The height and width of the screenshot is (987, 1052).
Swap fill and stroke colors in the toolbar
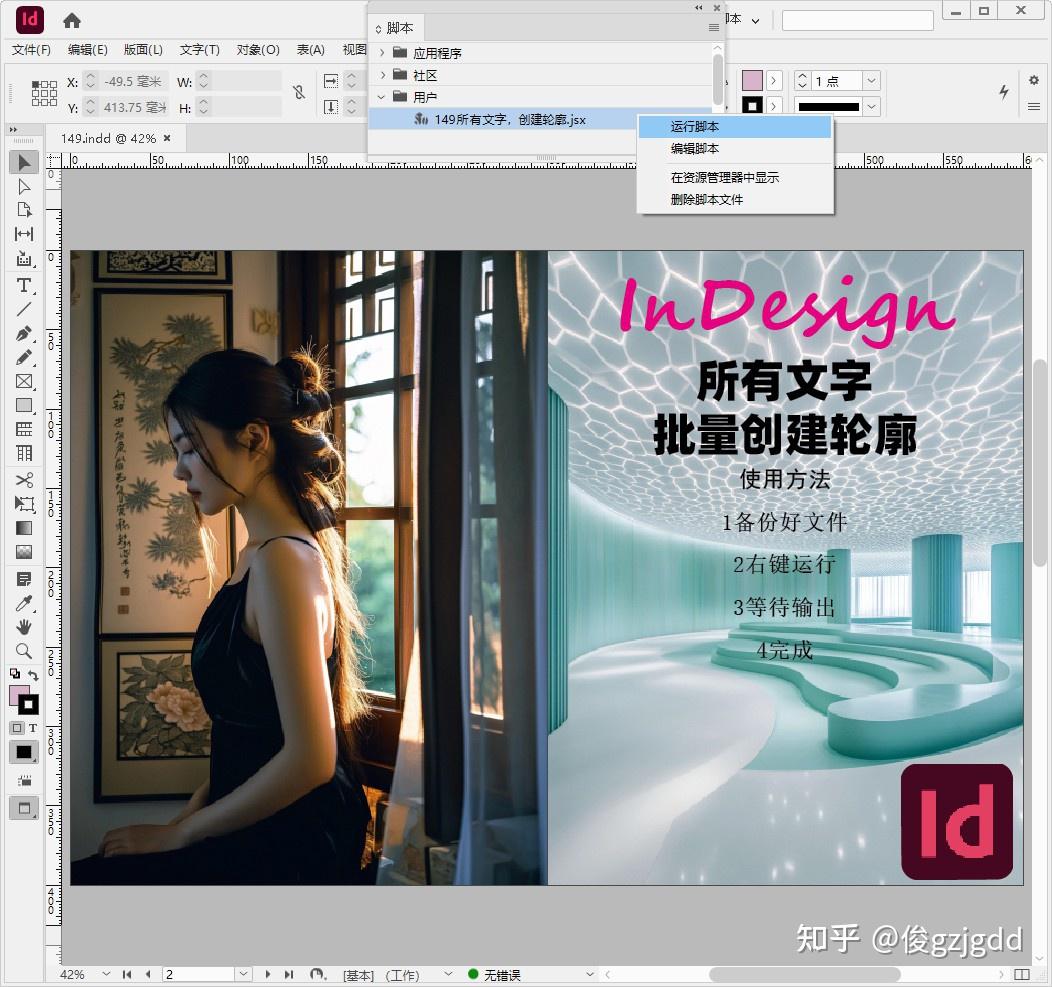pos(33,676)
